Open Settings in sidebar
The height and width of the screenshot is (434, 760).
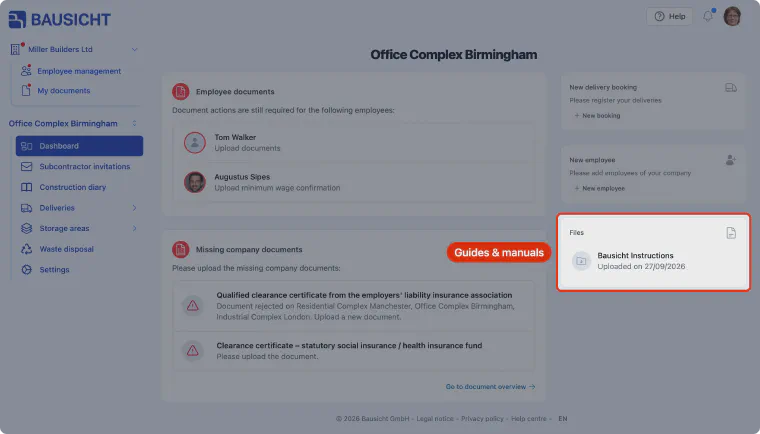pos(54,270)
